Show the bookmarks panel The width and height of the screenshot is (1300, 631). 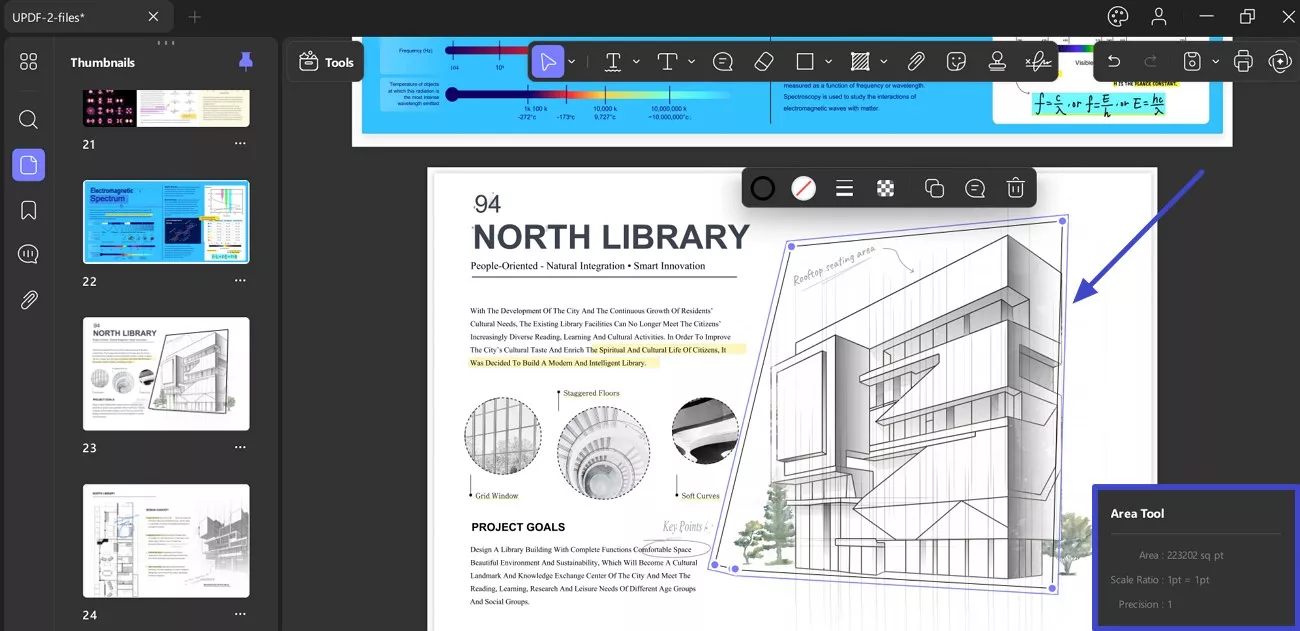pyautogui.click(x=28, y=210)
